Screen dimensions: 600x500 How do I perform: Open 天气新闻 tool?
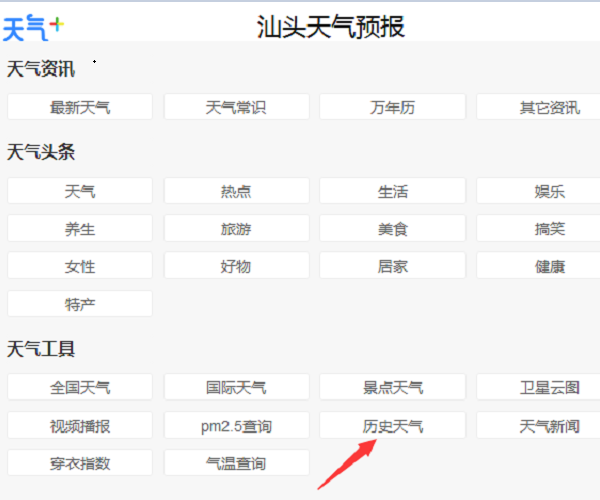[x=538, y=425]
